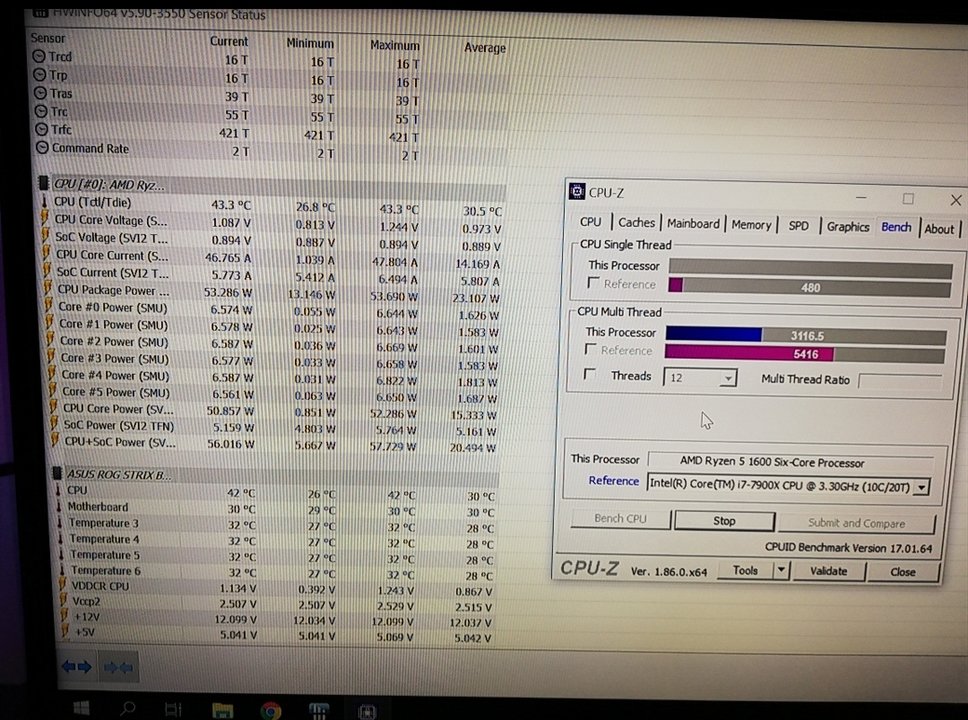968x720 pixels.
Task: Click the CPU-Z Close button
Action: point(903,573)
